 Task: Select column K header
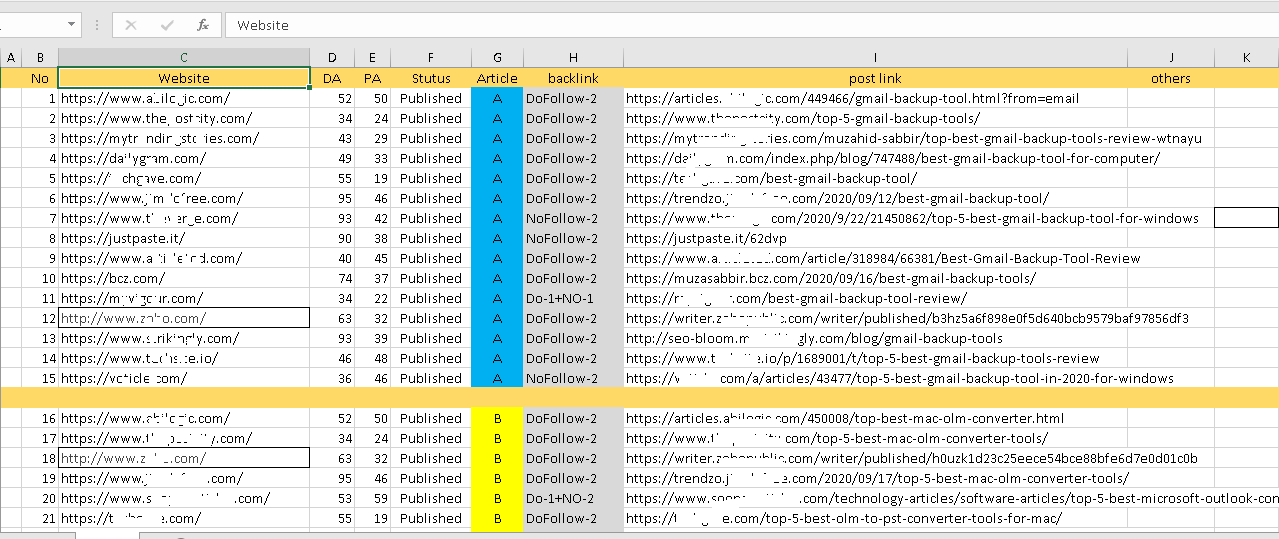click(1246, 58)
